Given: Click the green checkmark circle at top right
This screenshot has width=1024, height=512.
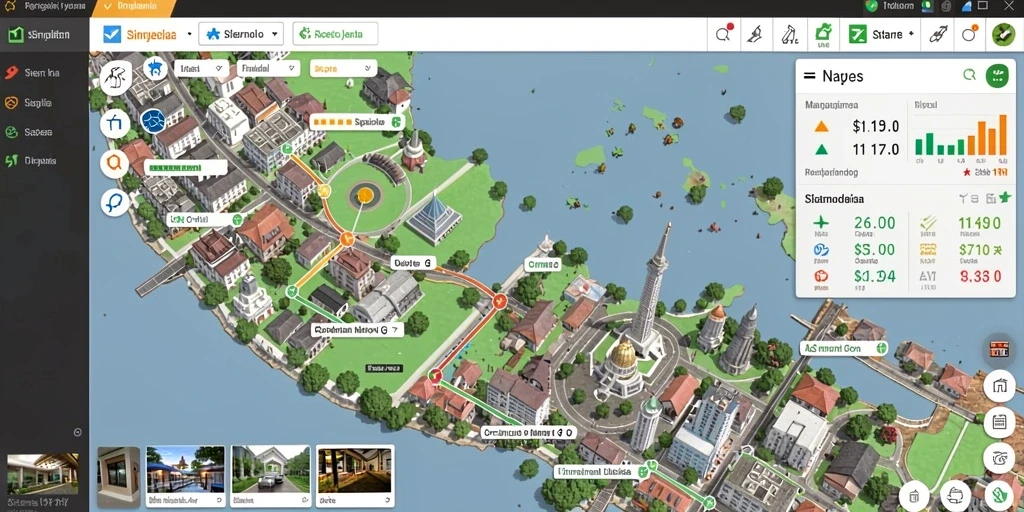Looking at the screenshot, I should click(x=1003, y=34).
